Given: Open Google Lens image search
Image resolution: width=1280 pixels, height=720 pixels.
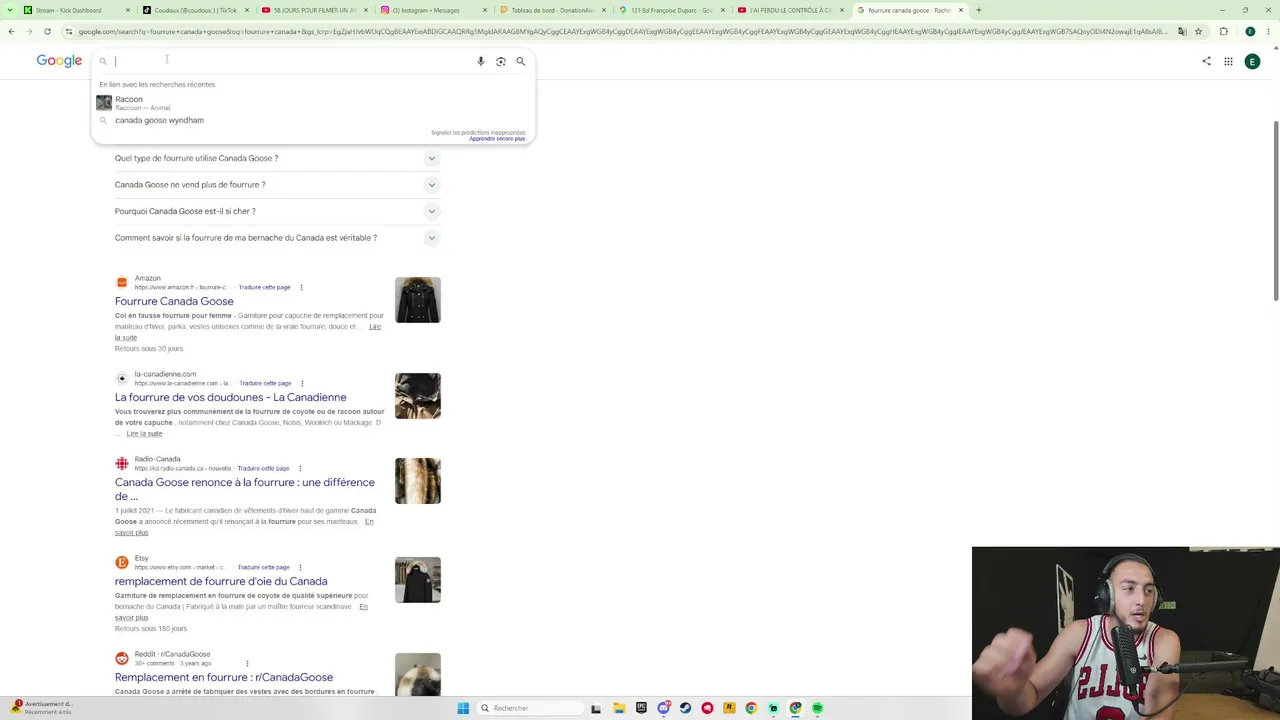Looking at the screenshot, I should (x=501, y=61).
